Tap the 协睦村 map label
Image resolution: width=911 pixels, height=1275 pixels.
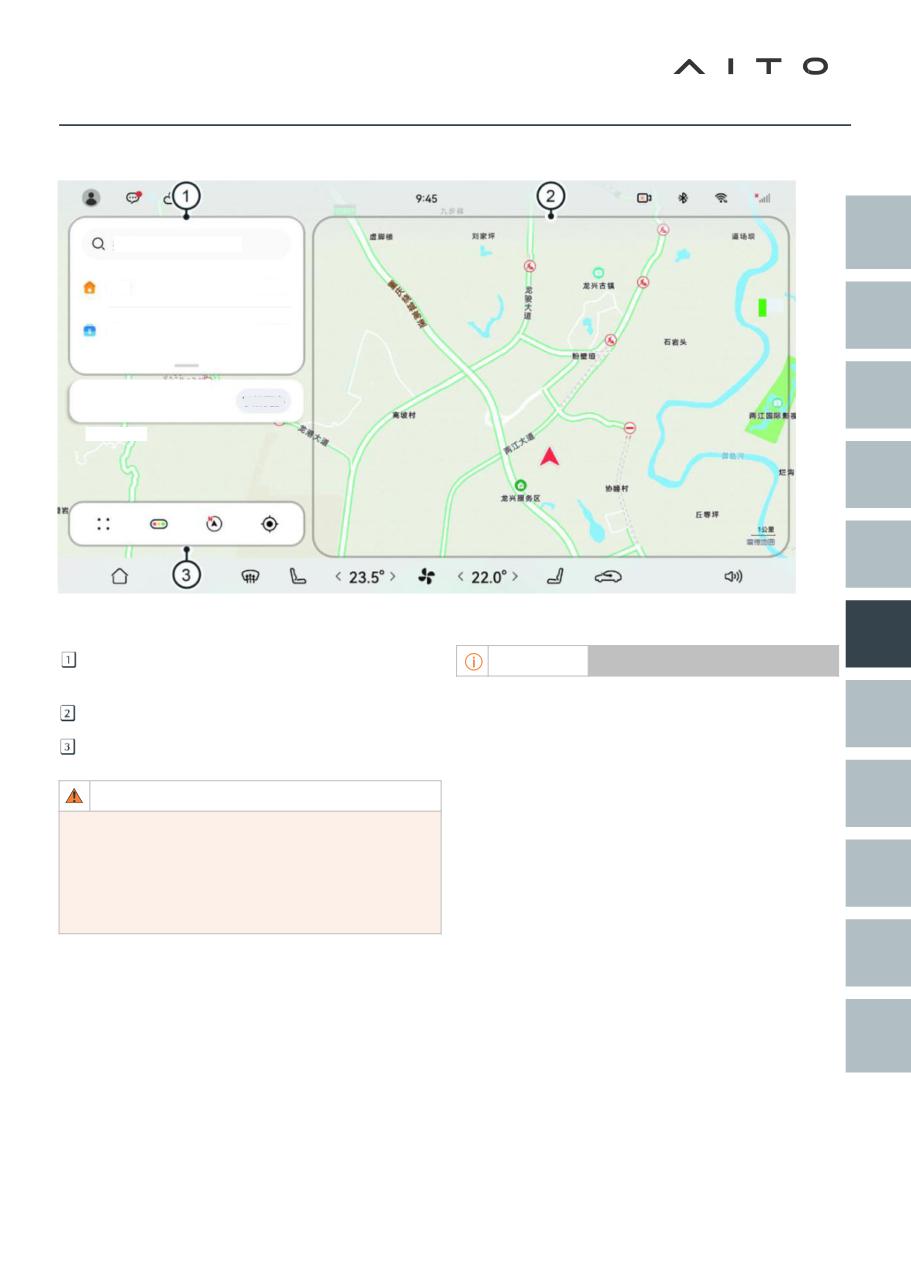coord(619,488)
